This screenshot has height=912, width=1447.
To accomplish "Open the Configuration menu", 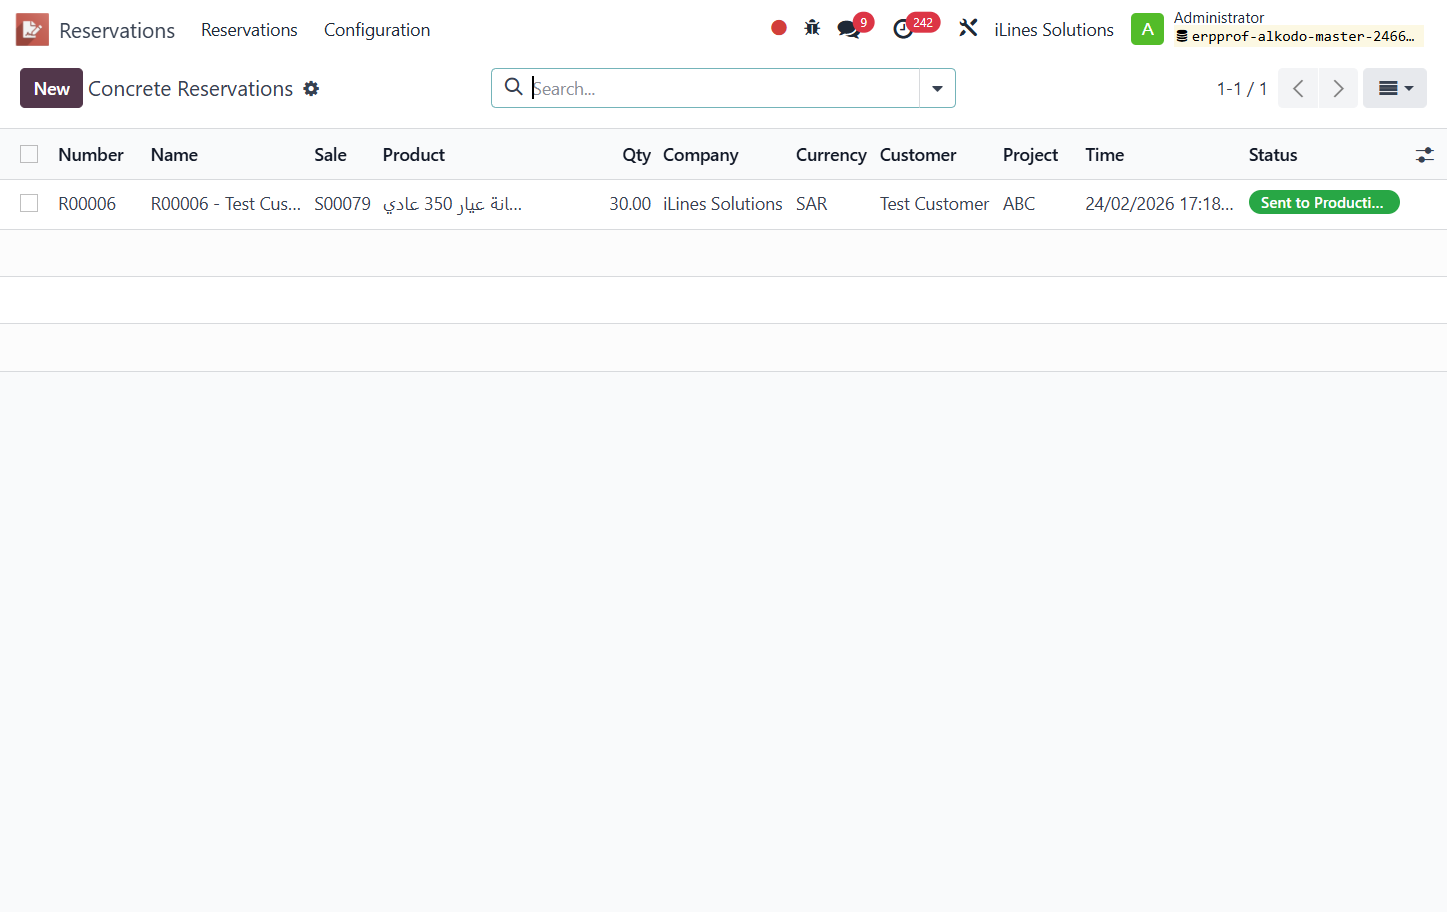I will click(377, 30).
